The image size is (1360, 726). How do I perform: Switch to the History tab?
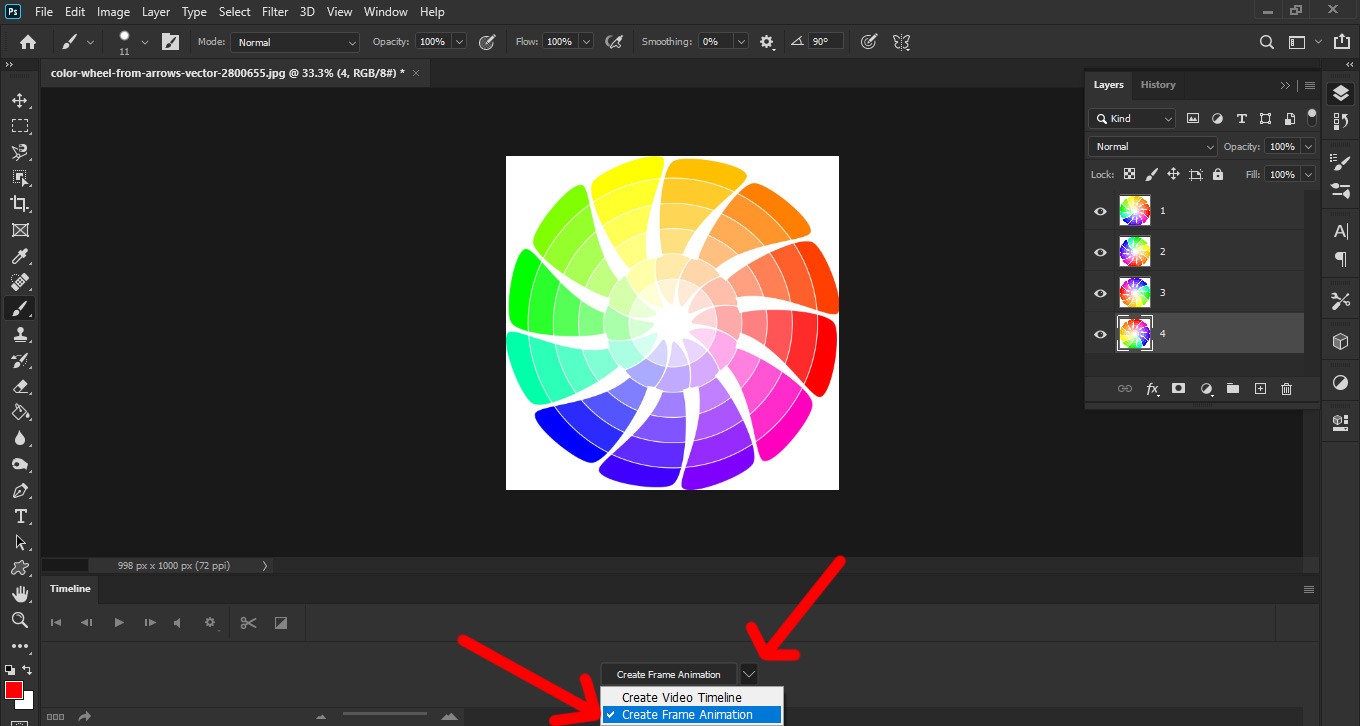(1157, 85)
